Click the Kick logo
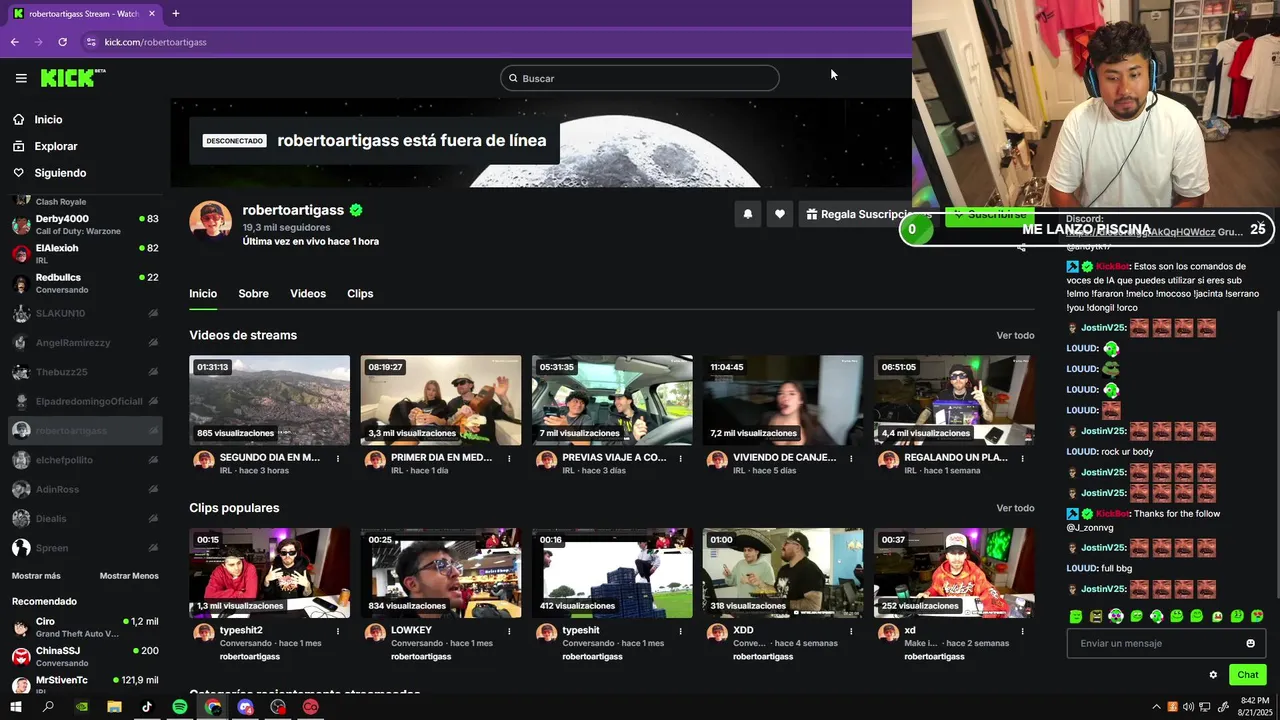This screenshot has width=1280, height=720. 72,78
